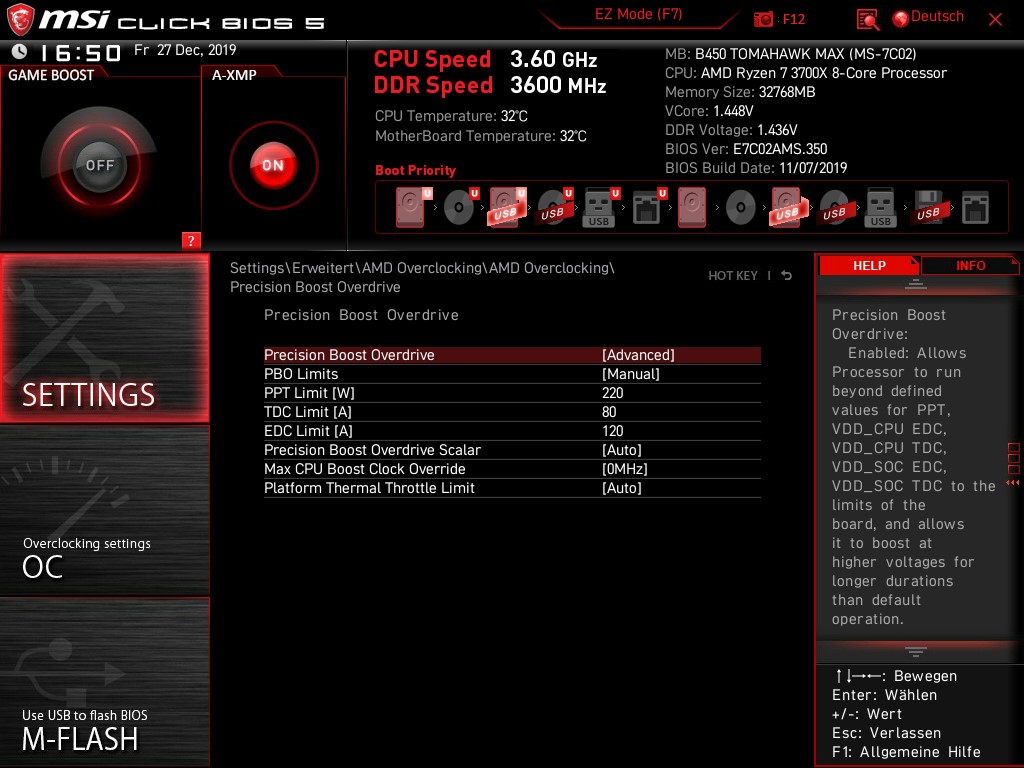The width and height of the screenshot is (1024, 768).
Task: Select the PPT Limit [W] value 220
Action: coord(613,393)
